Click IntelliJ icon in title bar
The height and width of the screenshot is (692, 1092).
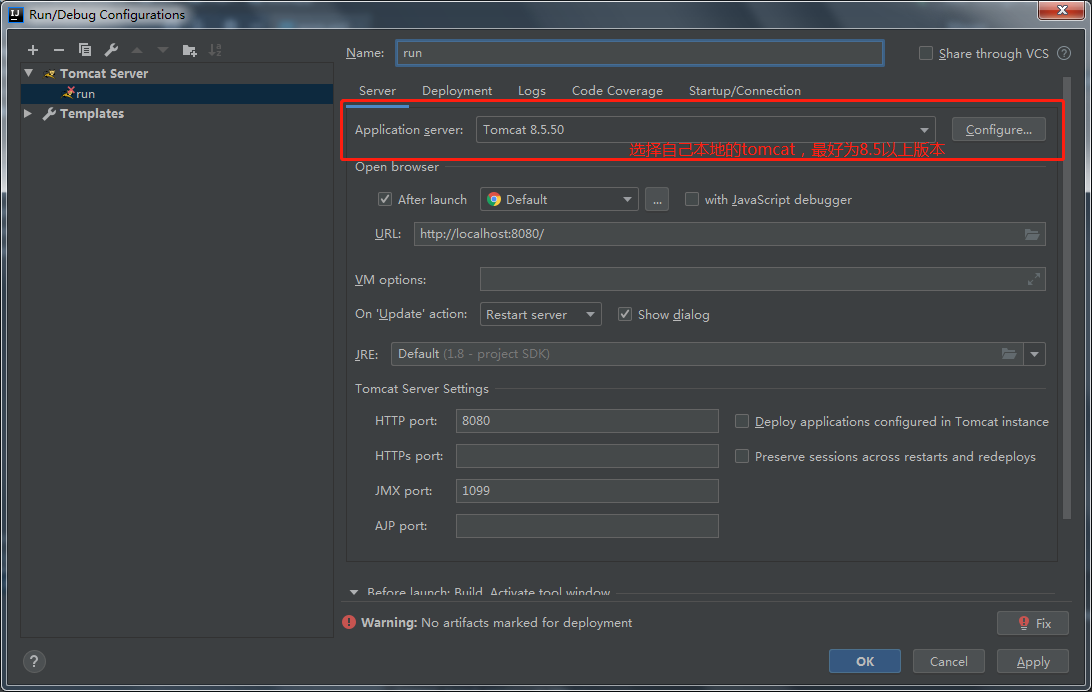(15, 14)
